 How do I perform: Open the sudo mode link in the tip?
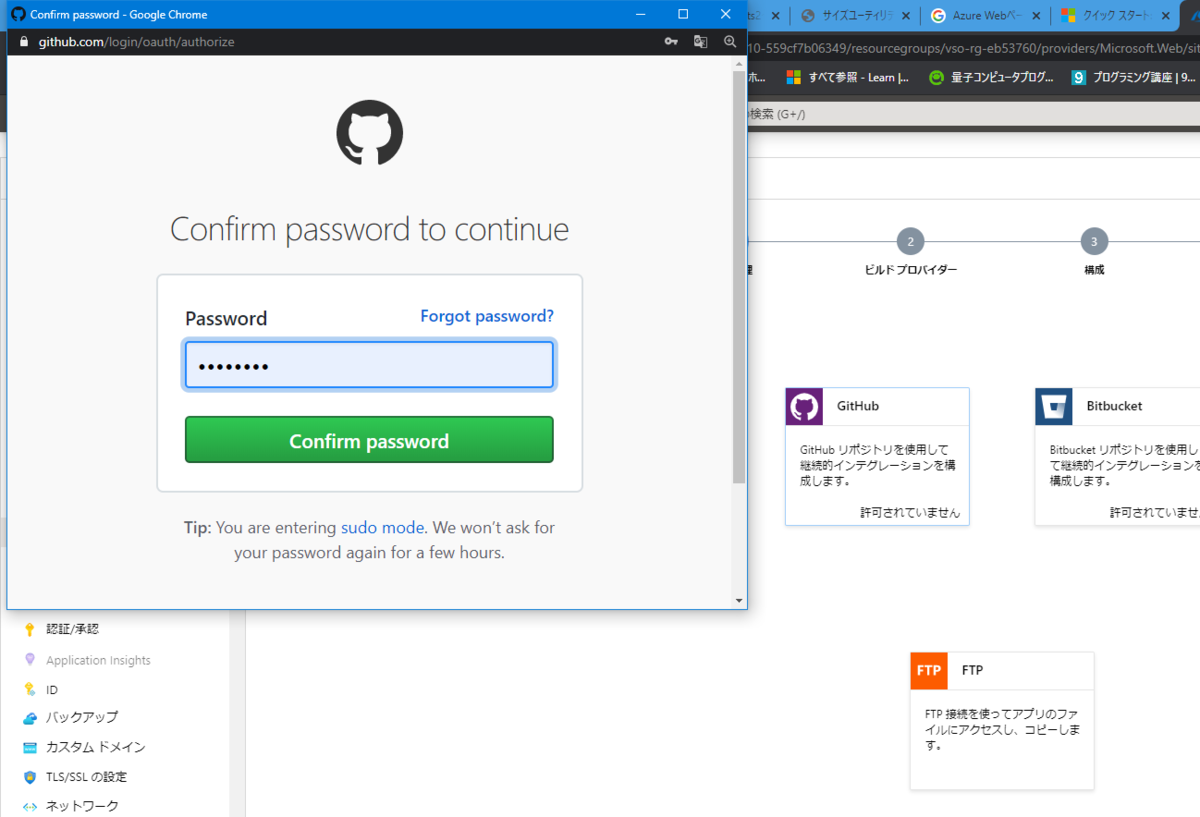point(383,527)
